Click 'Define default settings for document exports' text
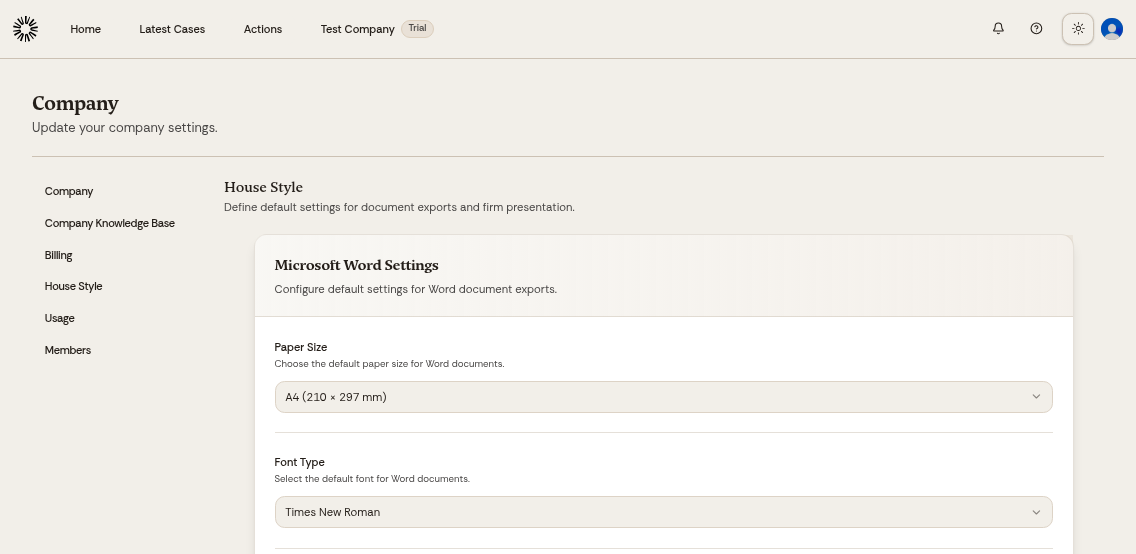The image size is (1136, 554). click(399, 207)
